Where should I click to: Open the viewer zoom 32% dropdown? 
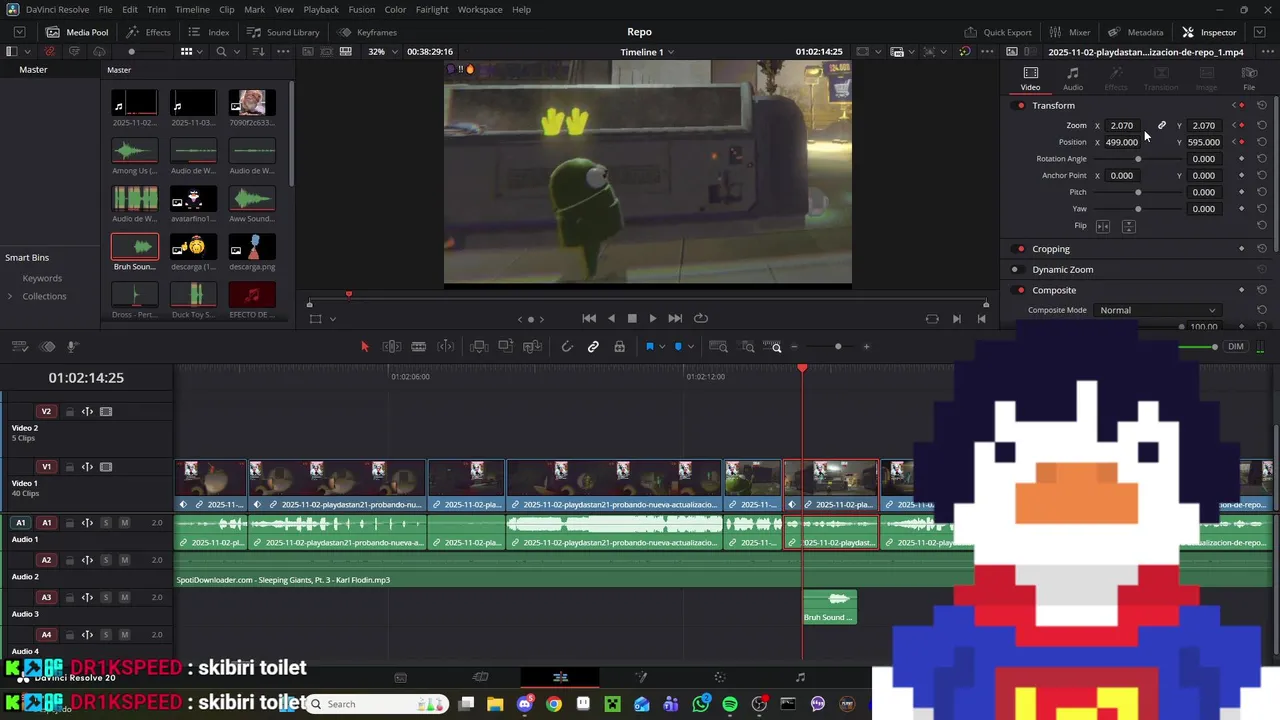[x=384, y=52]
